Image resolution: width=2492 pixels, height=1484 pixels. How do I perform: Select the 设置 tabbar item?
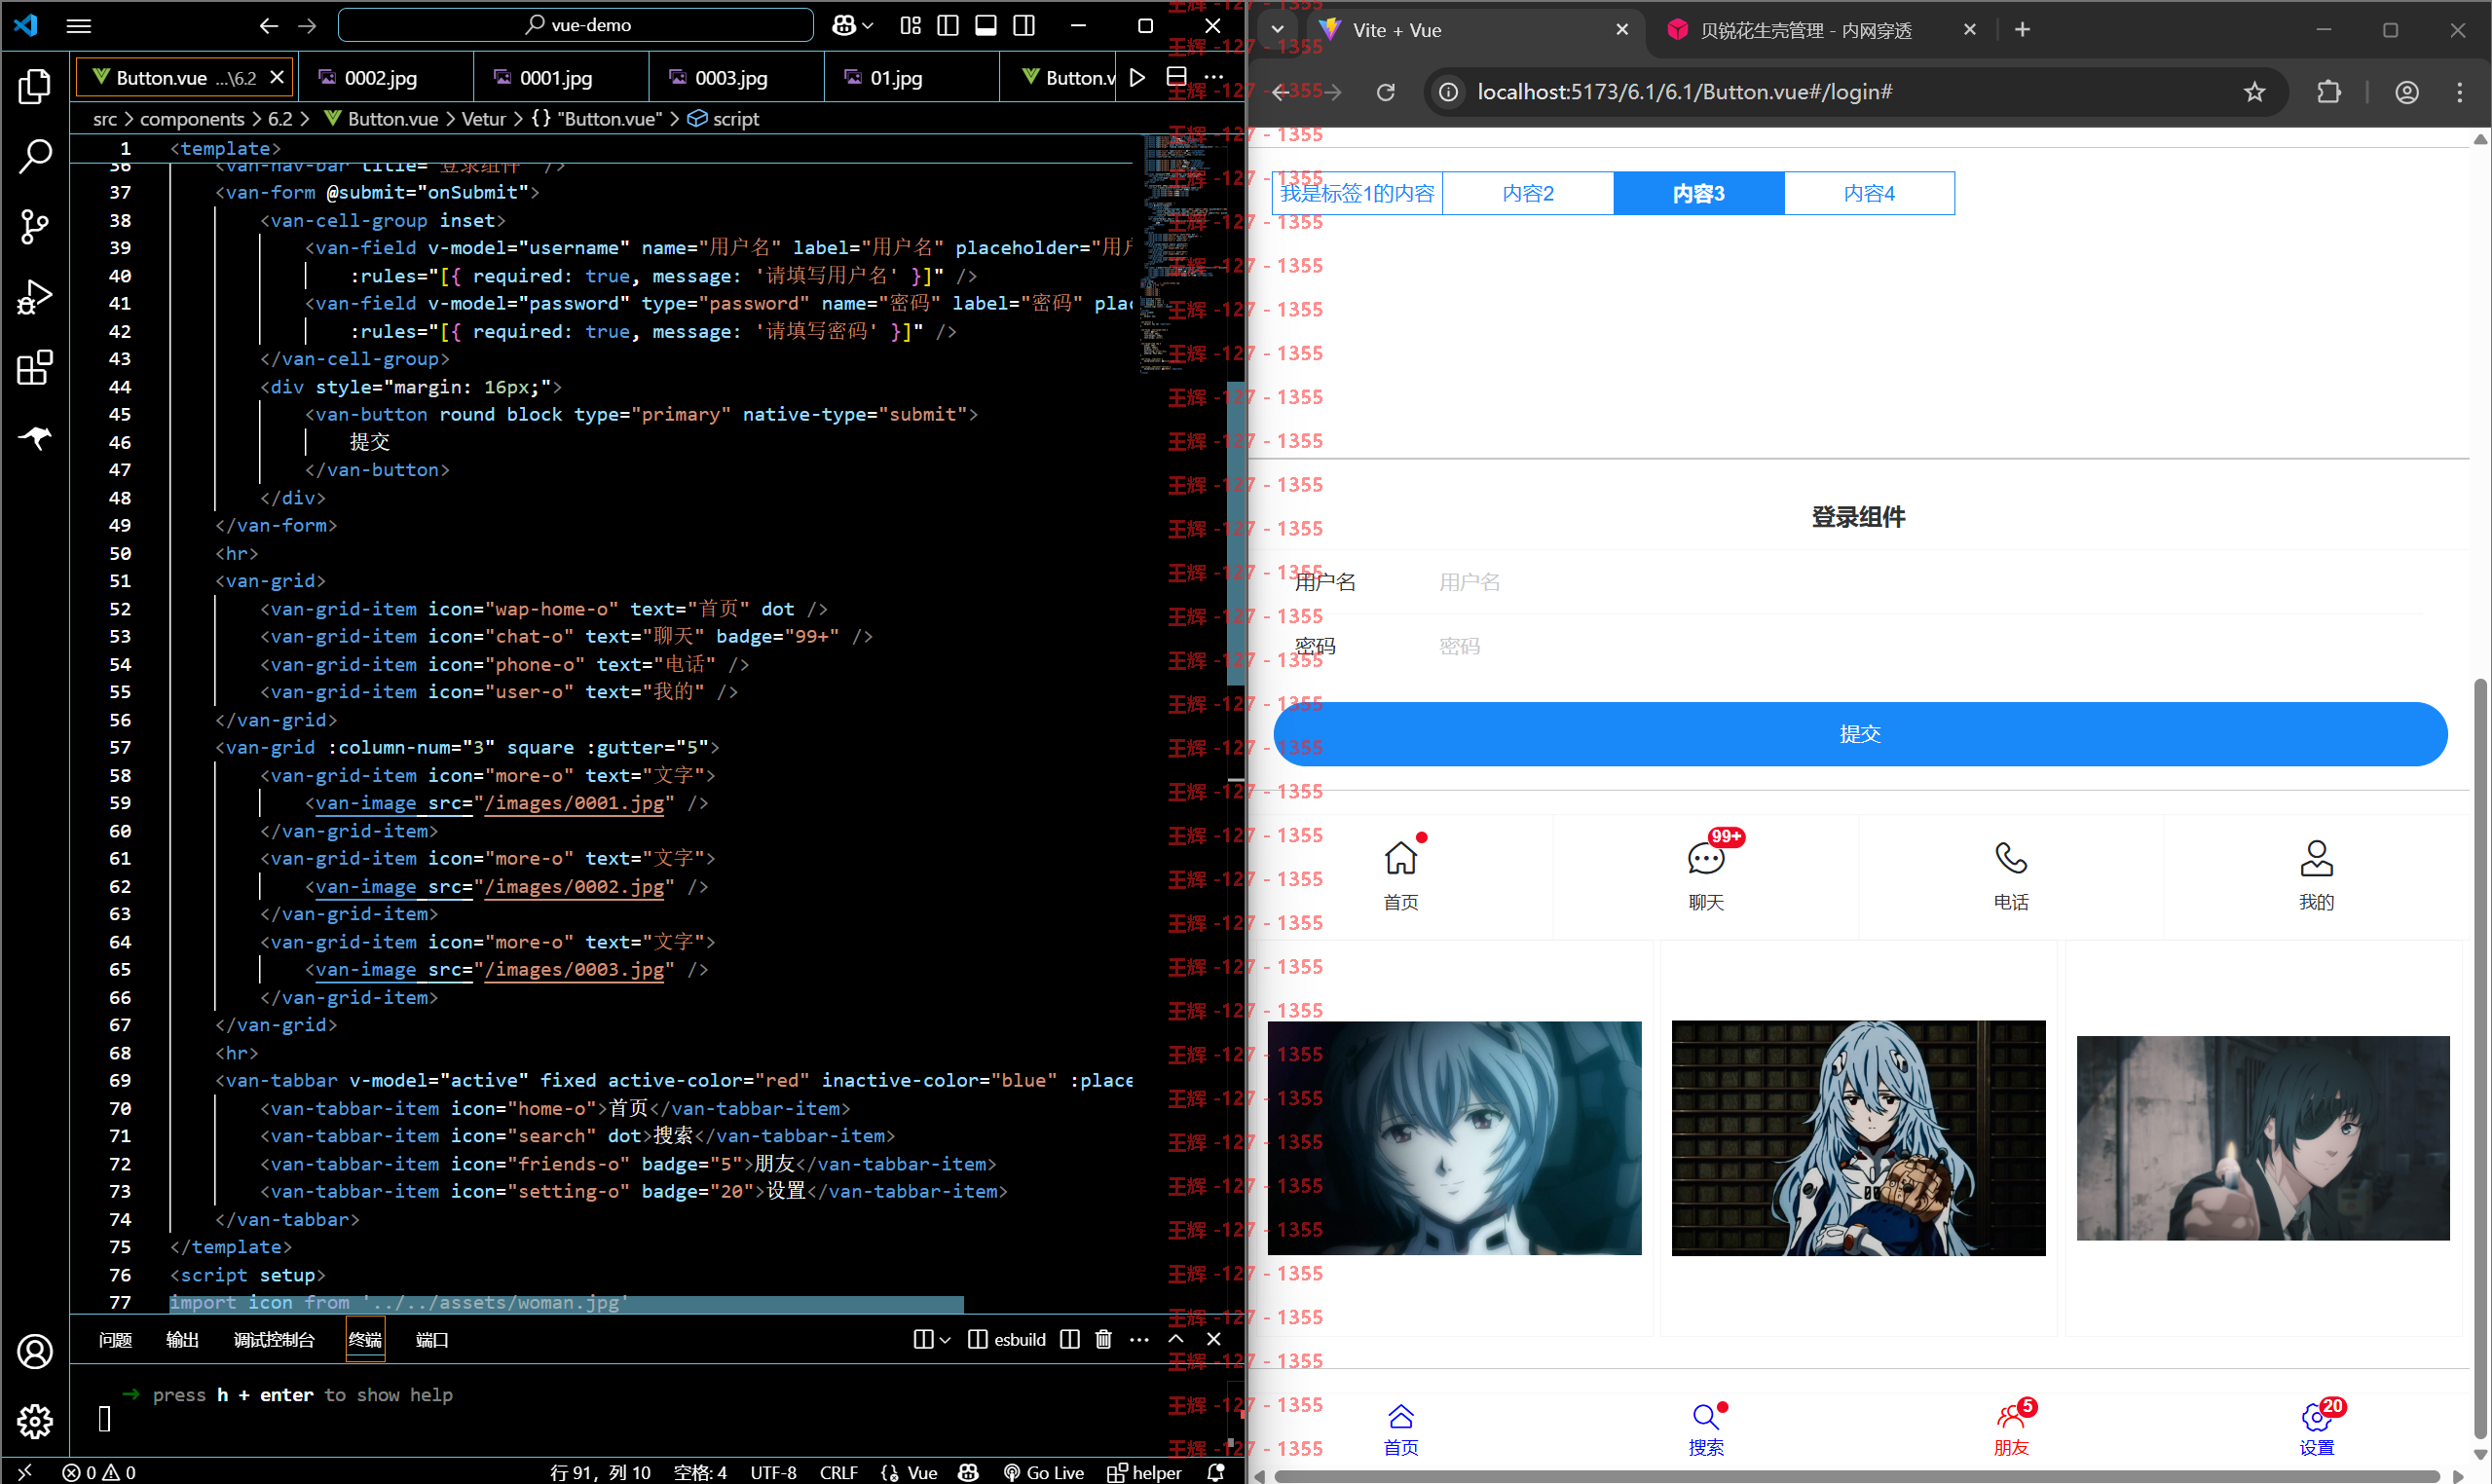pos(2316,1428)
